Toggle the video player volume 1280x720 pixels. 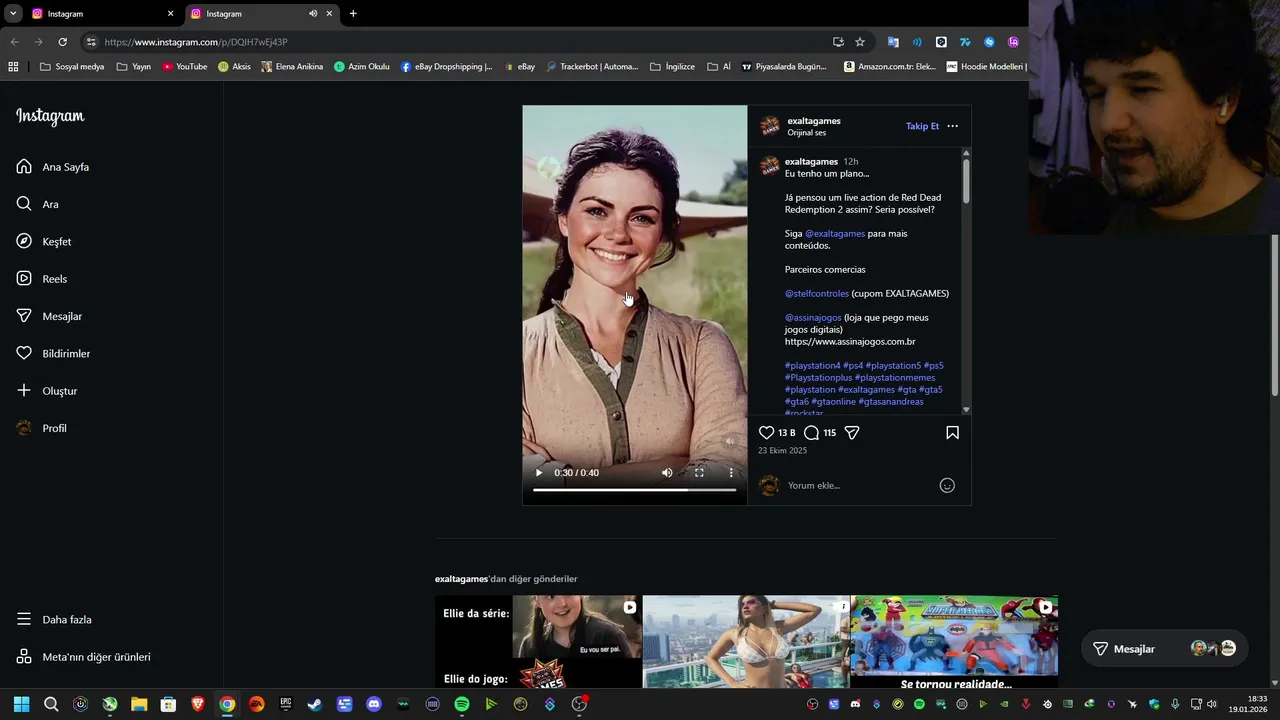pyautogui.click(x=667, y=473)
